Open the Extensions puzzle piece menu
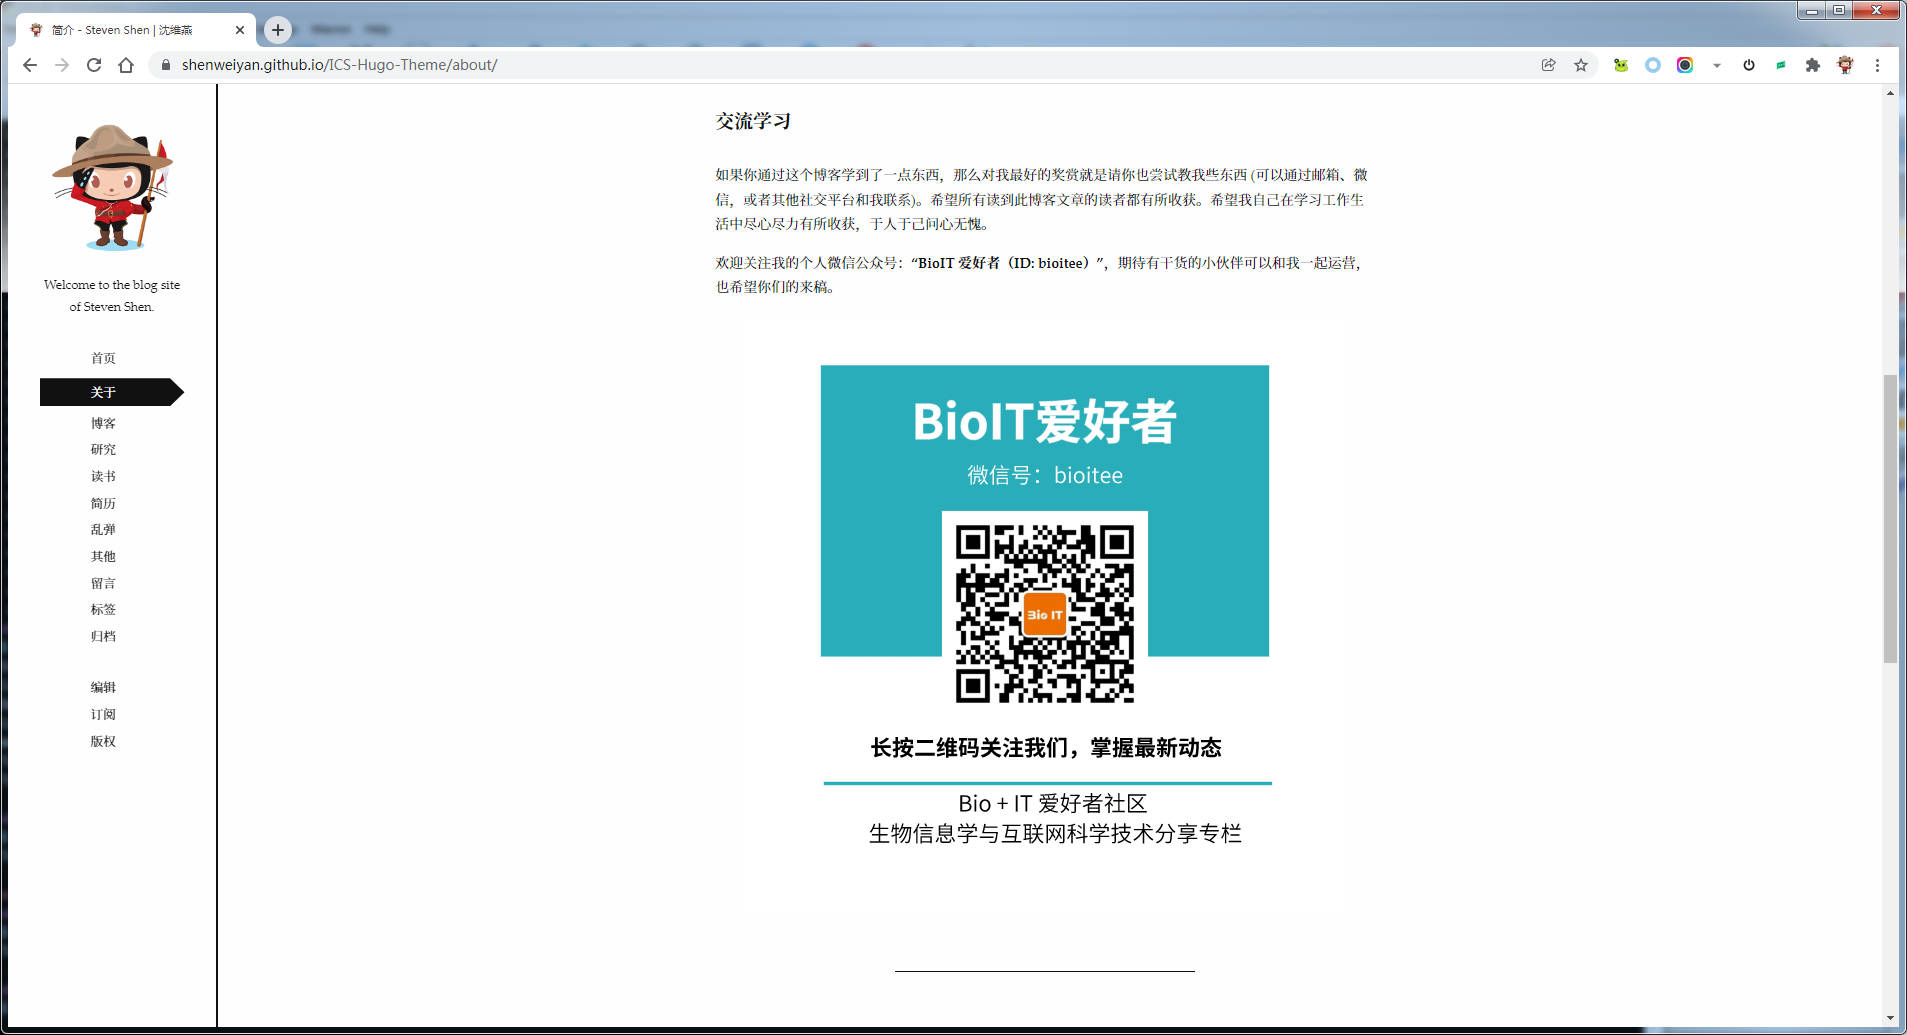 [1813, 65]
